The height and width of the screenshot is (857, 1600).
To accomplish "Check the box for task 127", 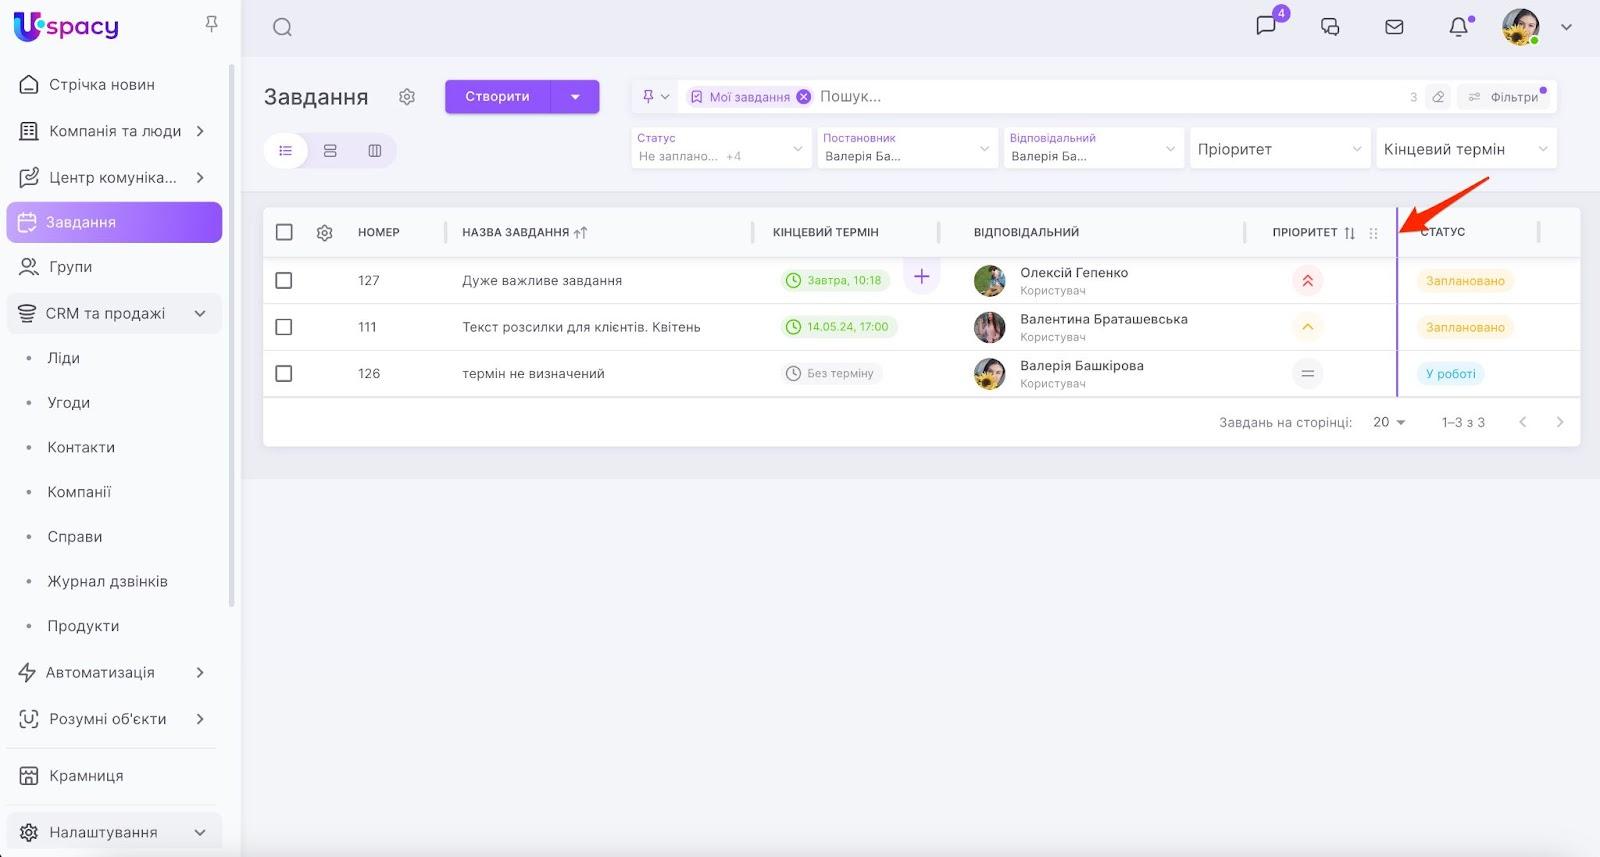I will [284, 281].
